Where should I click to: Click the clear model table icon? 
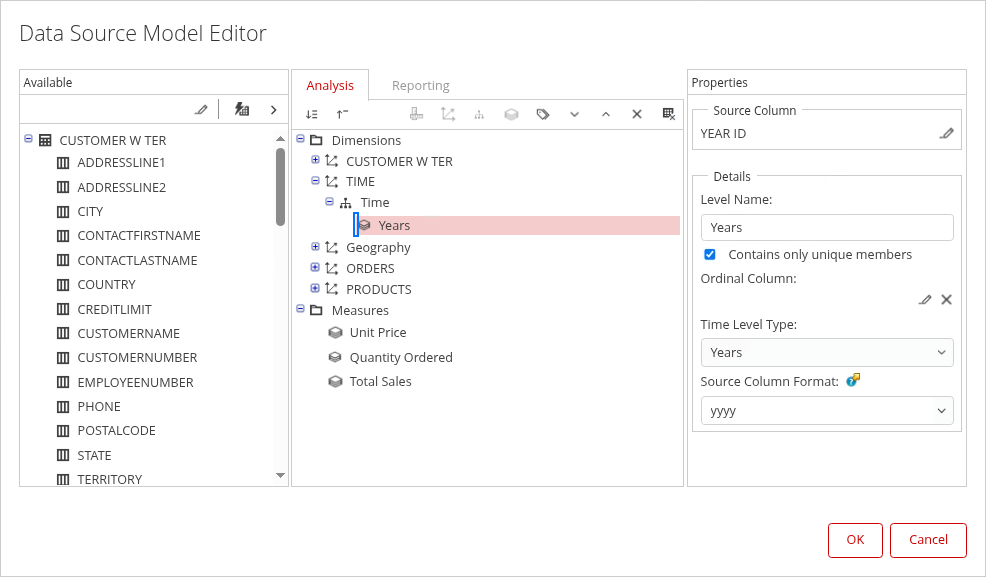669,115
